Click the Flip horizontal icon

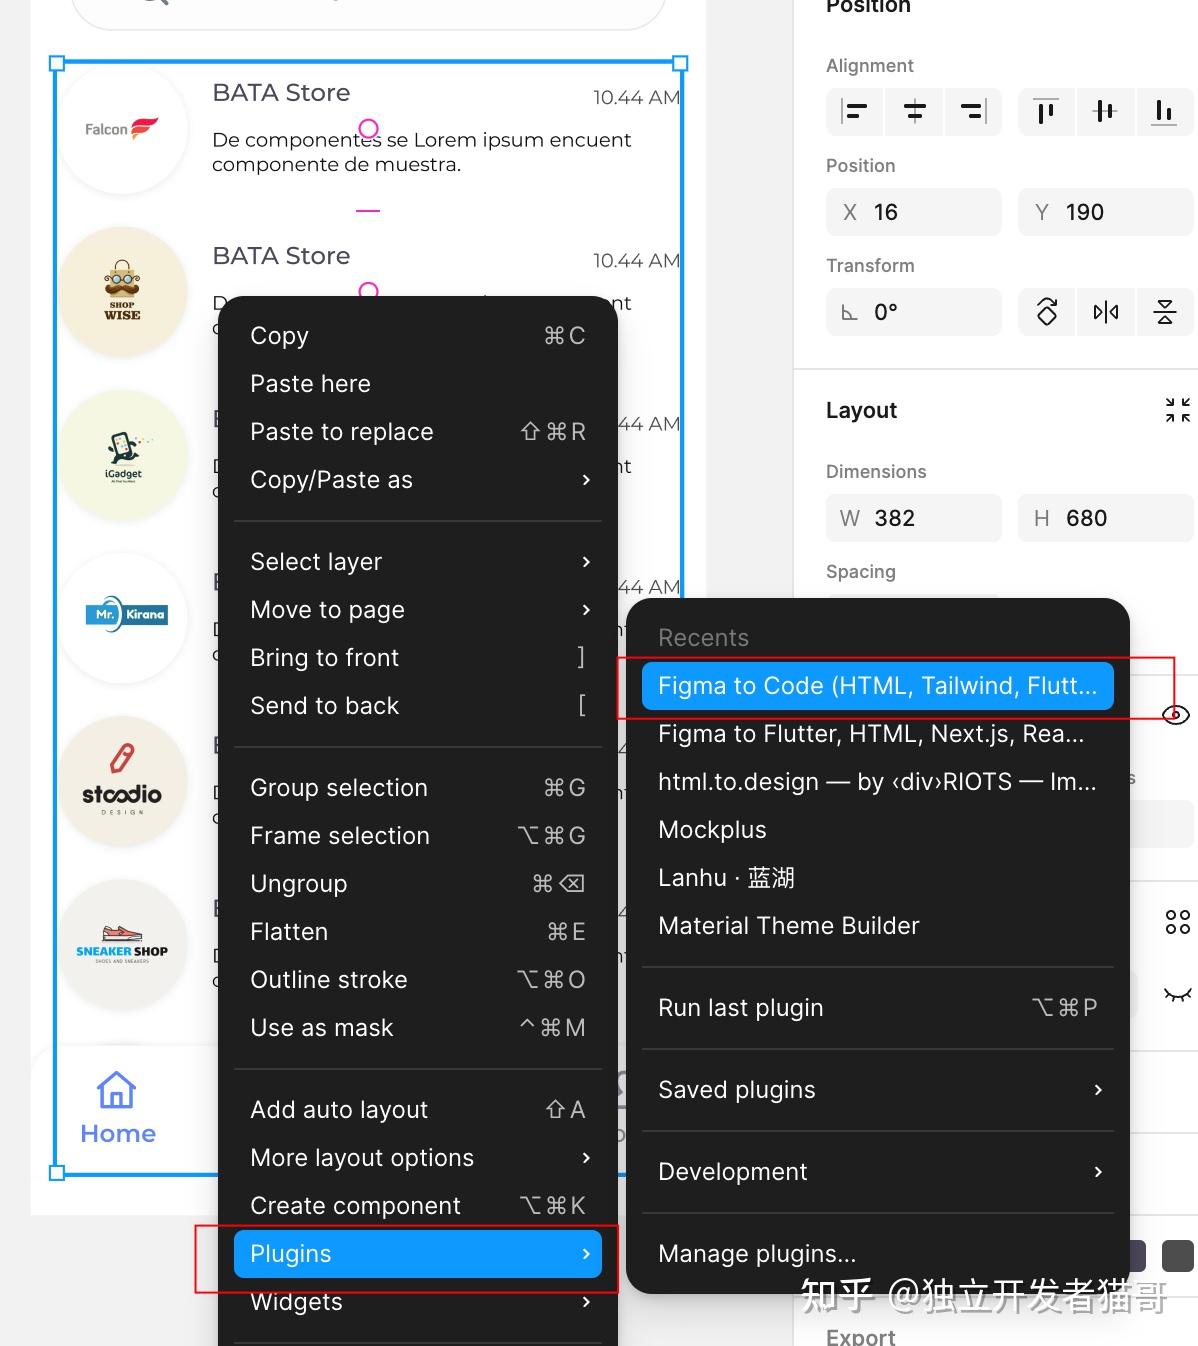point(1106,312)
